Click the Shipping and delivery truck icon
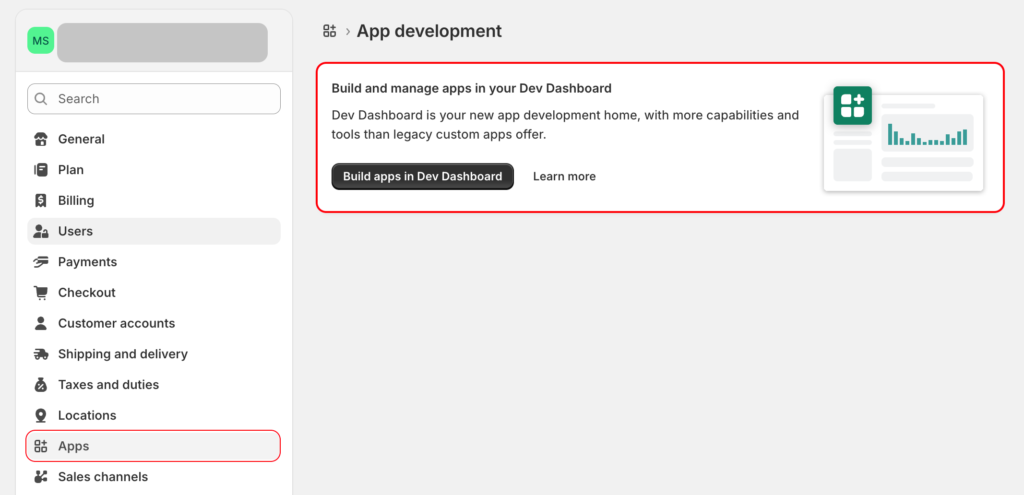1024x495 pixels. coord(40,354)
